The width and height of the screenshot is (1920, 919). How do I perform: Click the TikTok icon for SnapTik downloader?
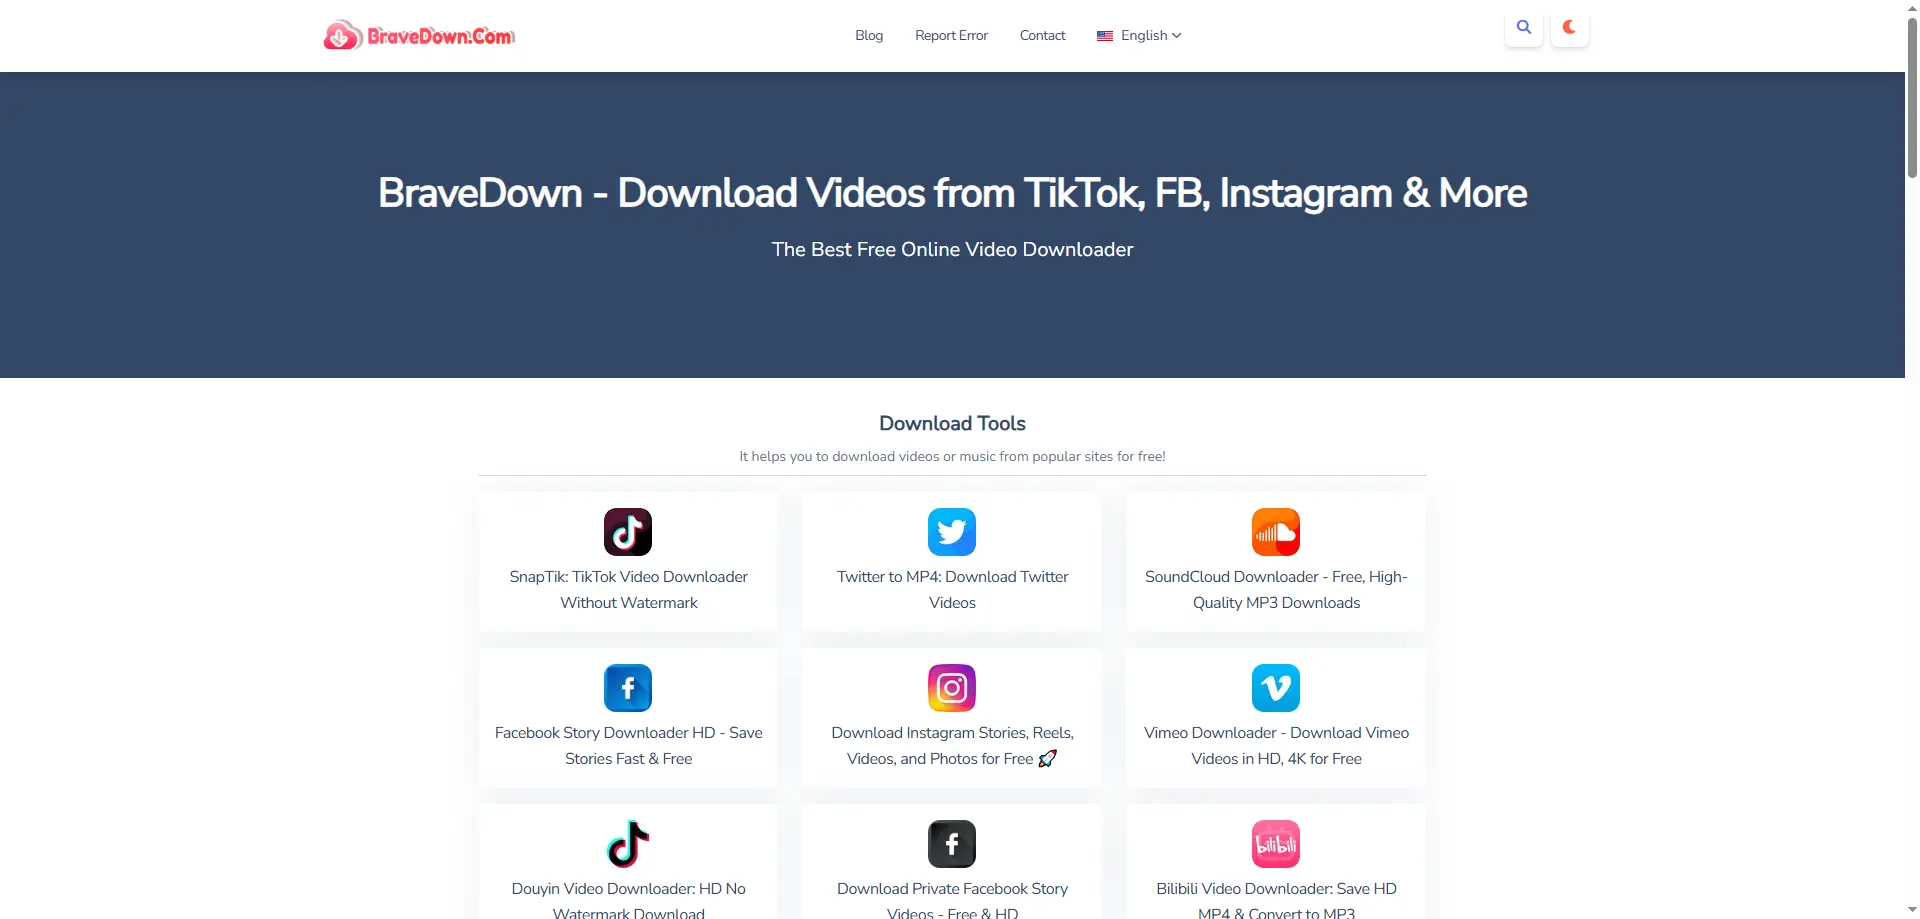coord(628,532)
